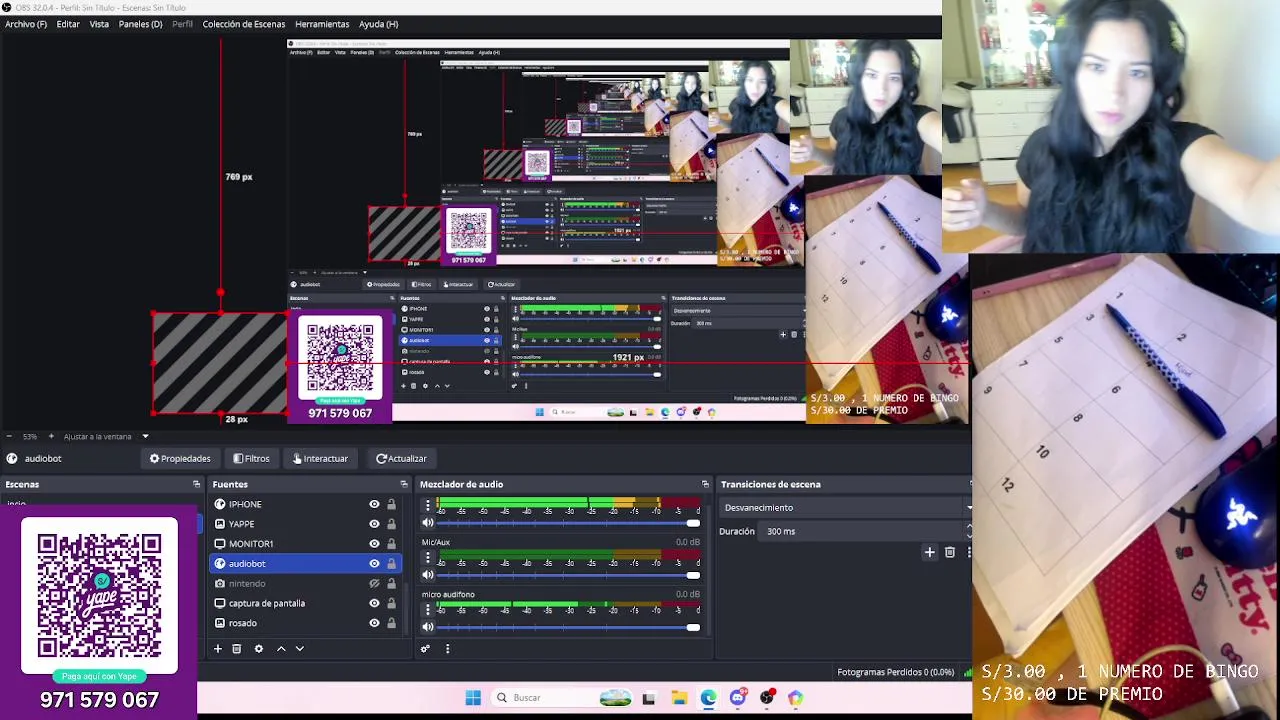This screenshot has width=1280, height=720.
Task: Hide the rosado source
Action: pos(374,623)
